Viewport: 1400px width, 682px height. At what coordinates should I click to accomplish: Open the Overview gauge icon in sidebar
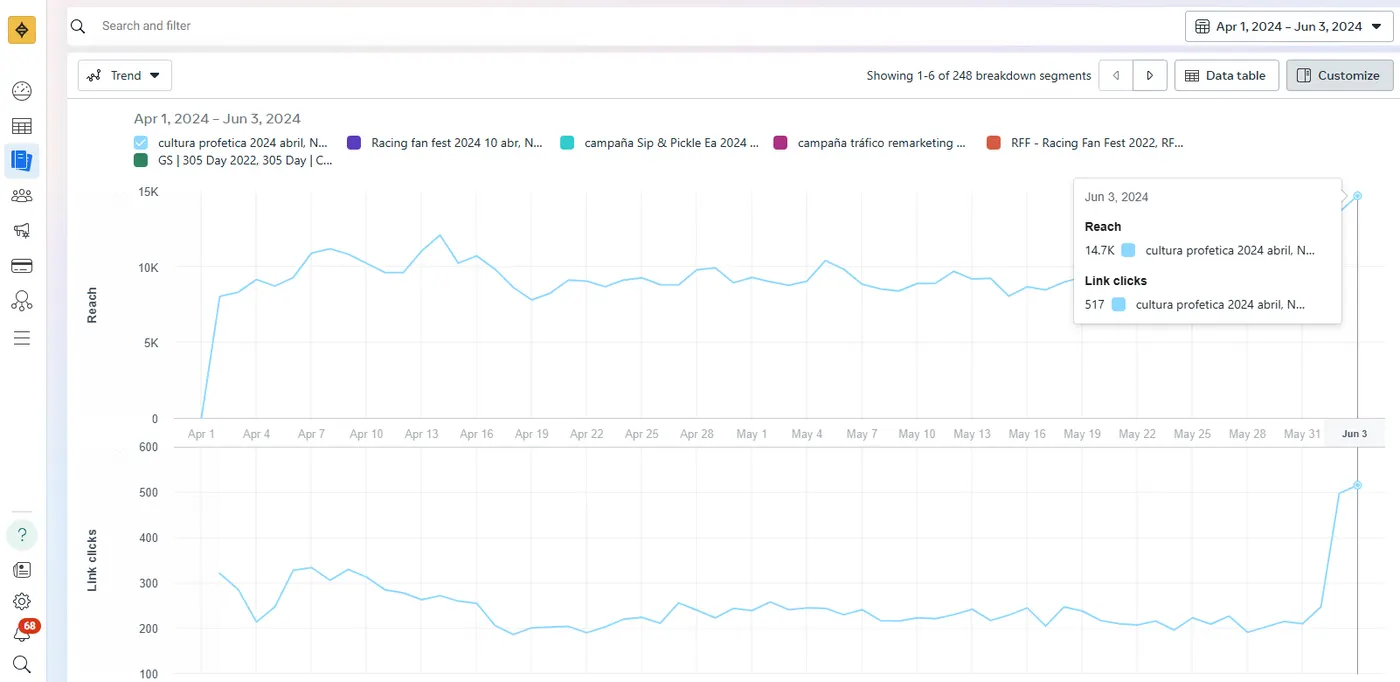click(22, 92)
